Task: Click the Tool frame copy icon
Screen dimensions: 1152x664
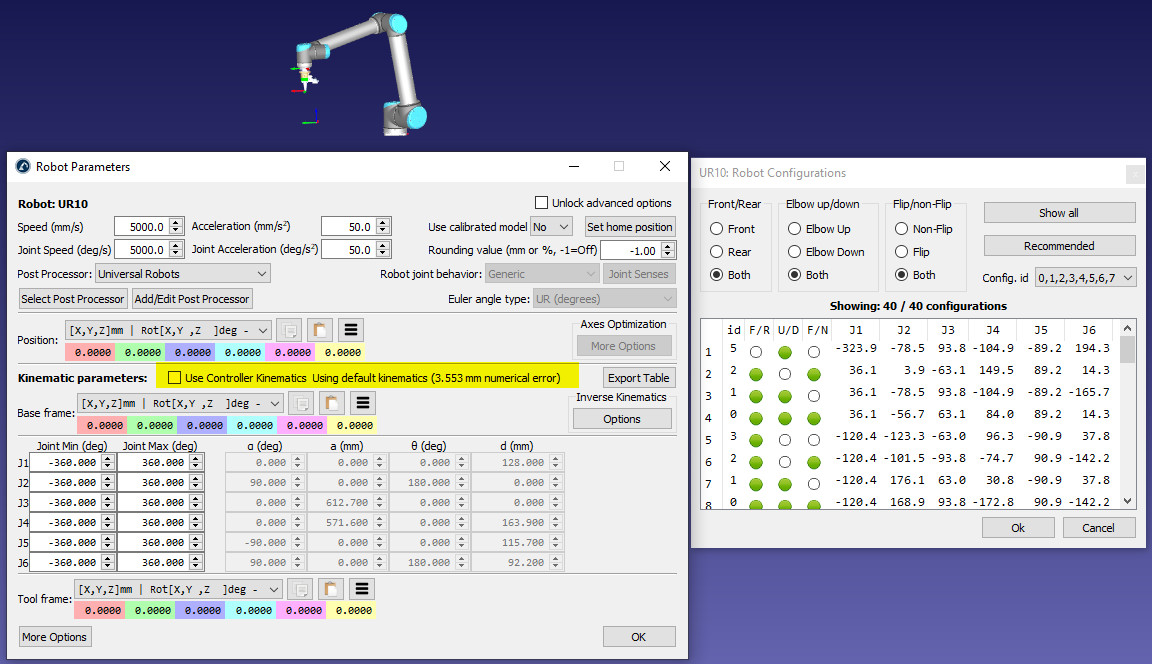Action: tap(300, 589)
